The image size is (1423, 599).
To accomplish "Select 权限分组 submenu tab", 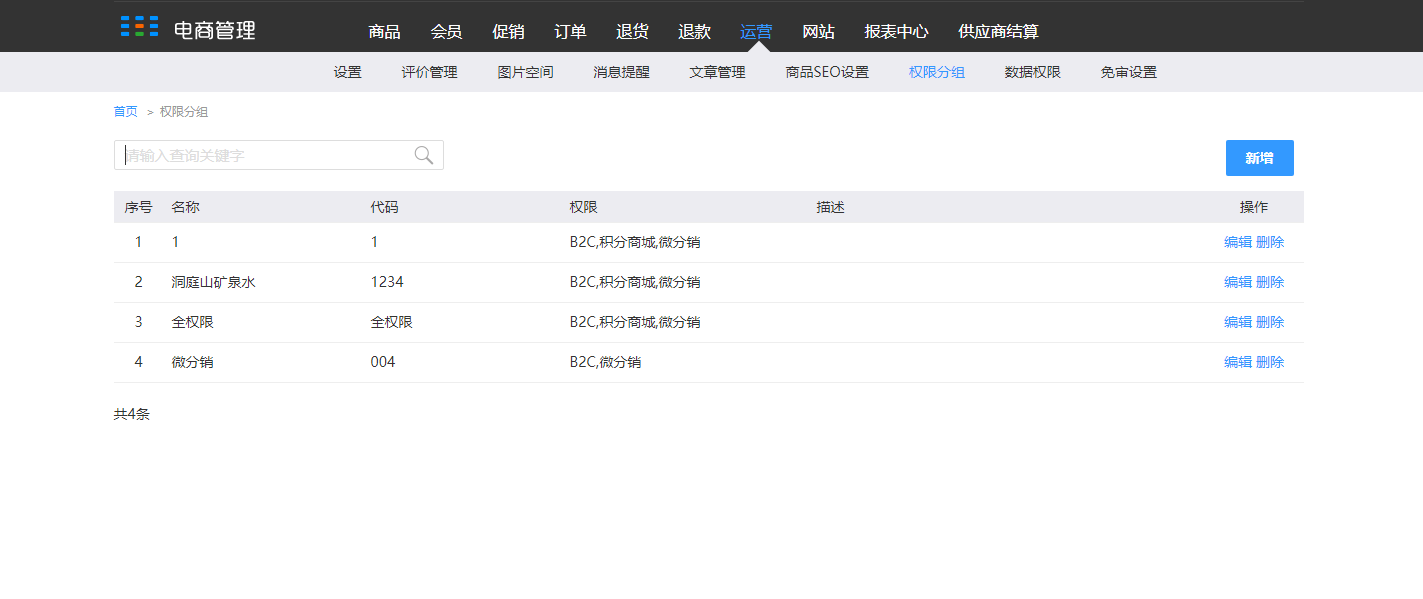I will (x=937, y=72).
